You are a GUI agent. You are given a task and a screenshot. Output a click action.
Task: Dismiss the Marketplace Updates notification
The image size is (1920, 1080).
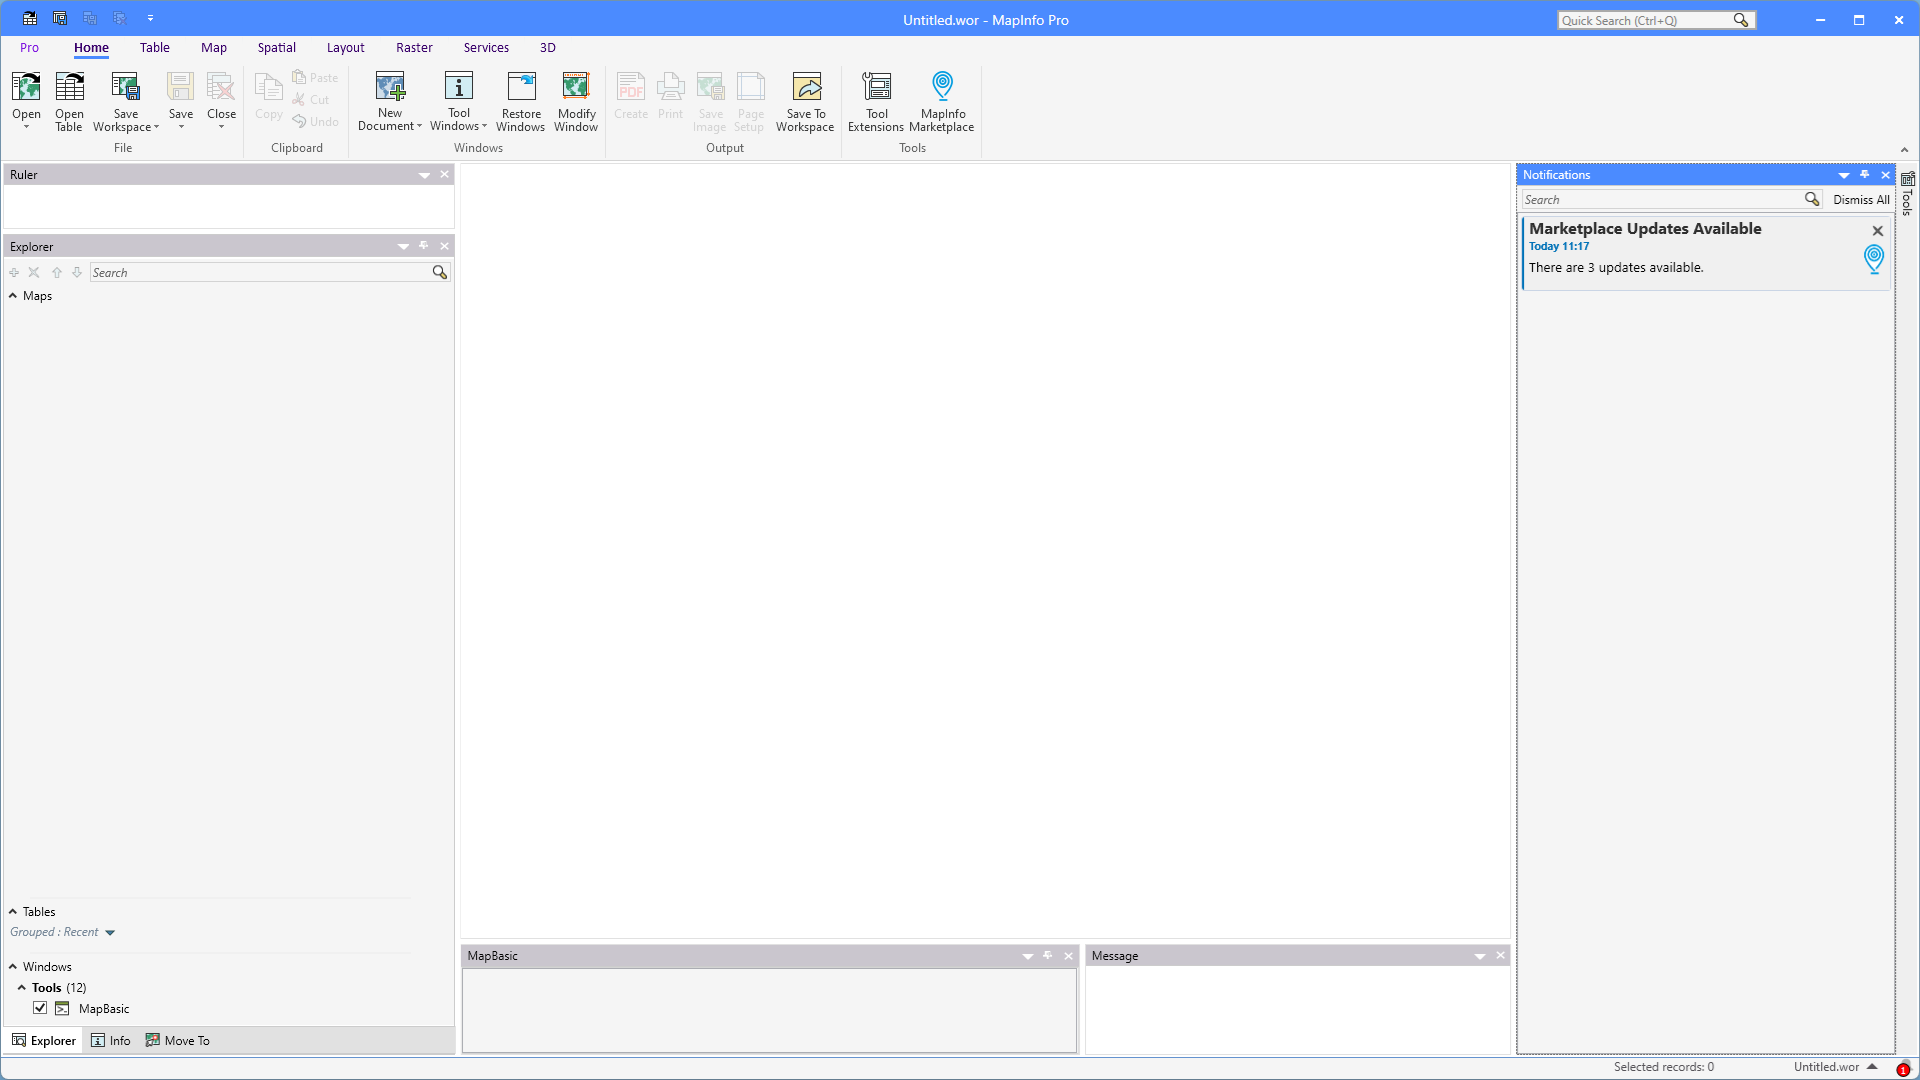click(x=1877, y=231)
